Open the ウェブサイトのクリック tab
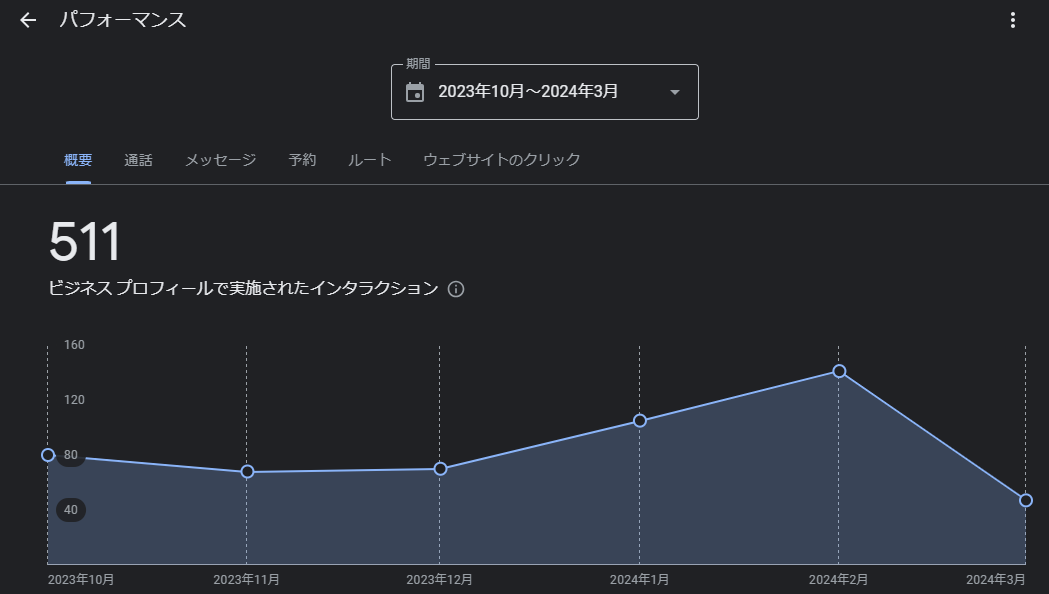This screenshot has width=1049, height=594. click(x=501, y=160)
